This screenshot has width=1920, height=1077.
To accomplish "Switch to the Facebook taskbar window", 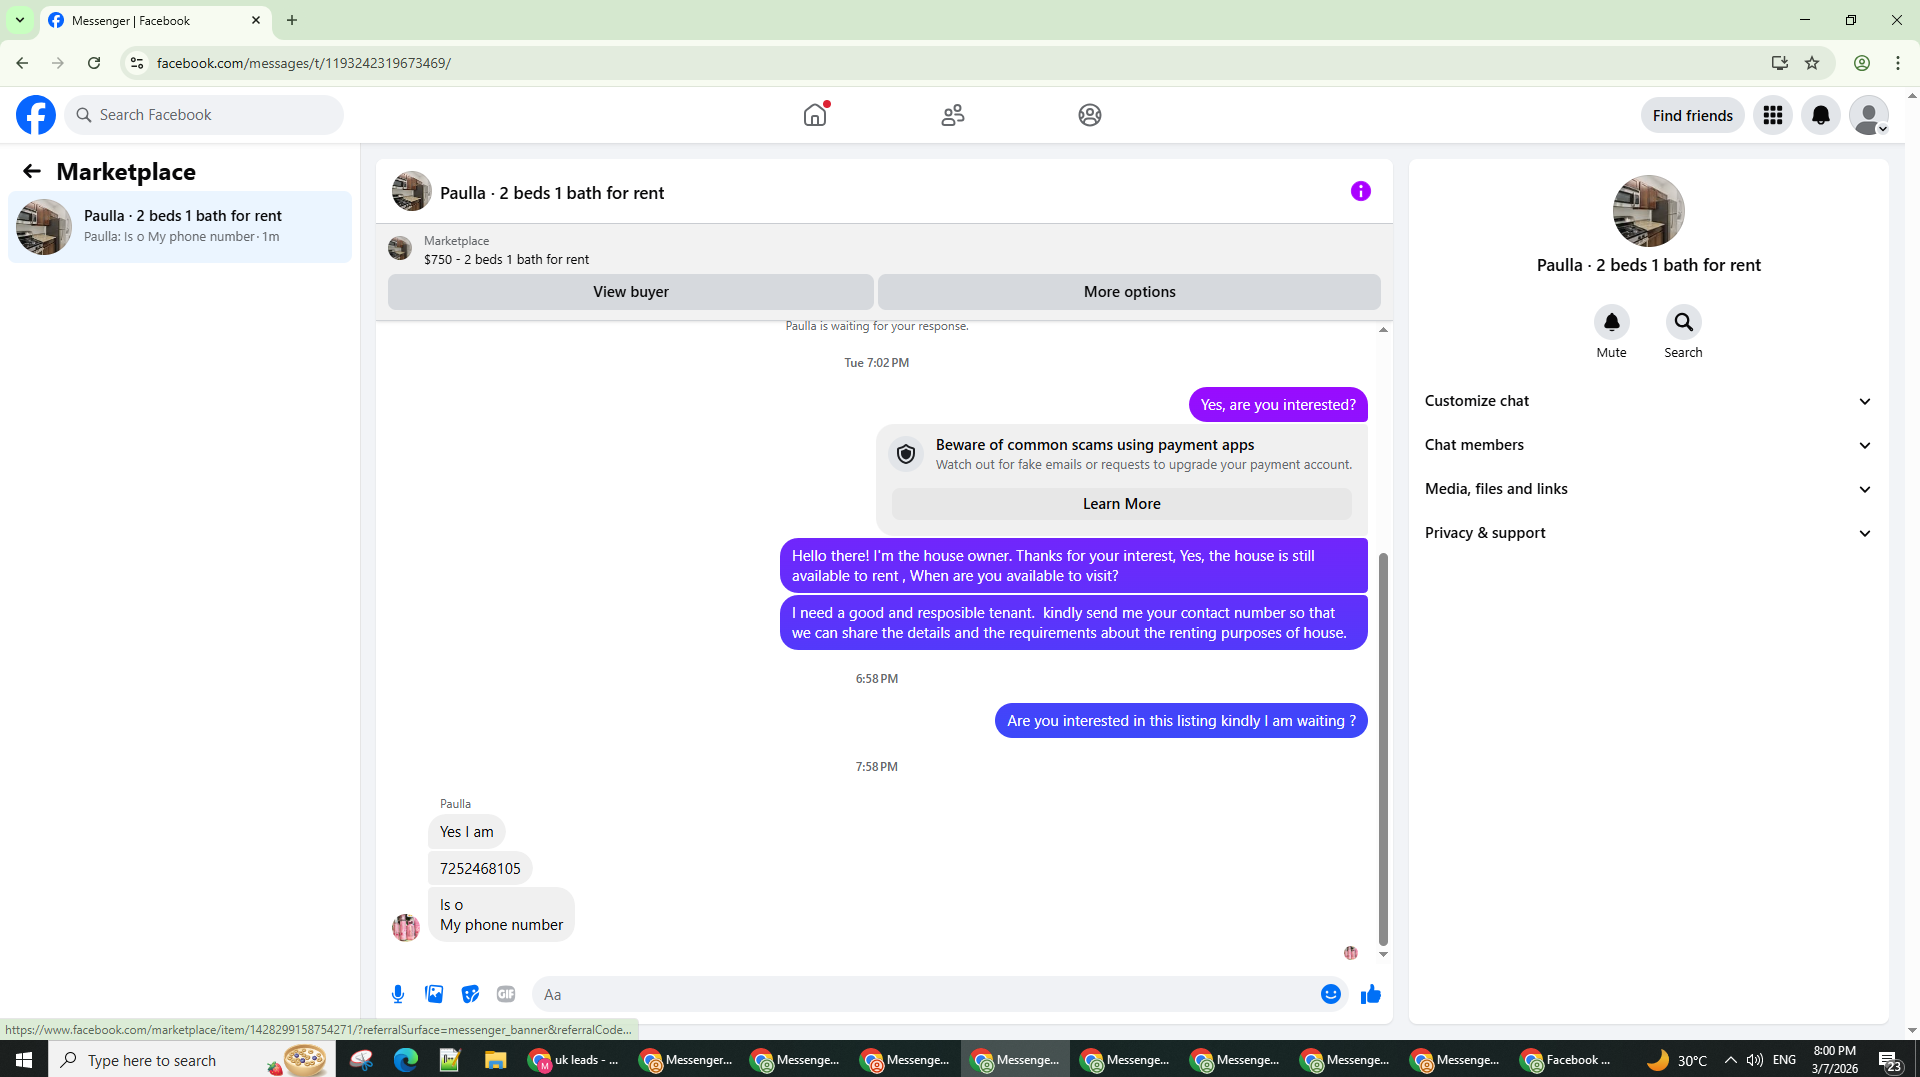I will click(1566, 1059).
